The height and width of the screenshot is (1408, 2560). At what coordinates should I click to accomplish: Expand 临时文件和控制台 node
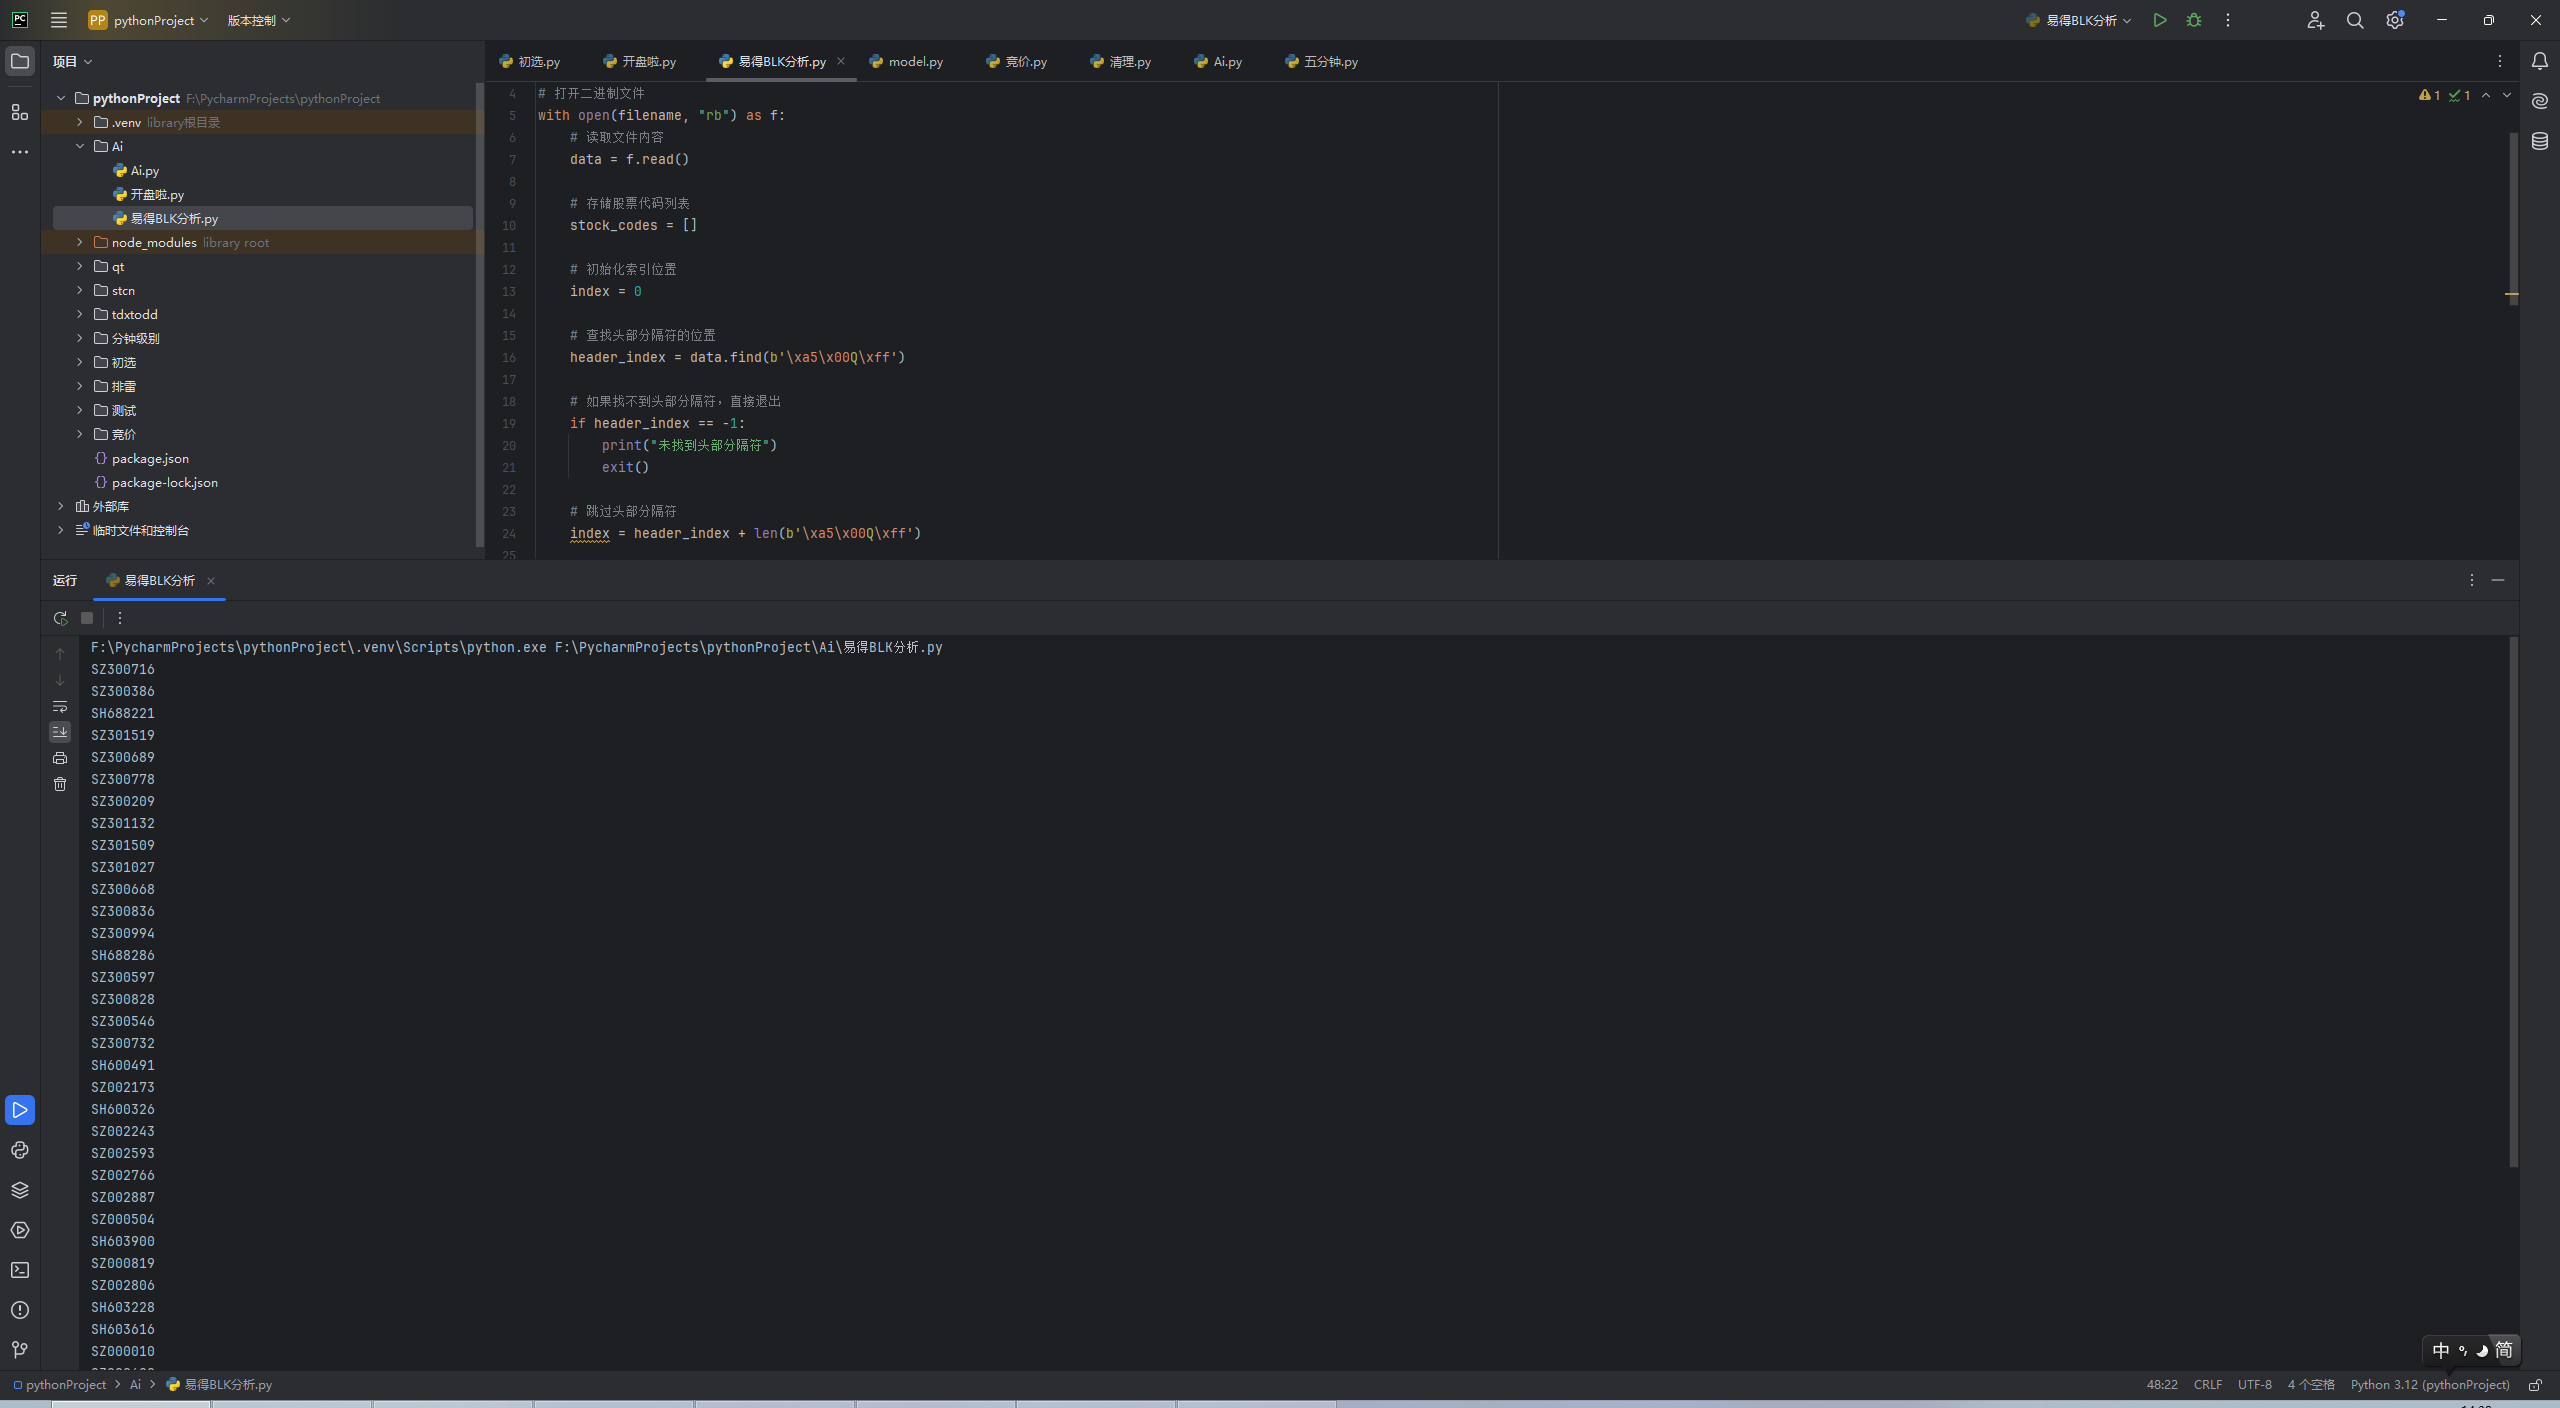point(61,530)
